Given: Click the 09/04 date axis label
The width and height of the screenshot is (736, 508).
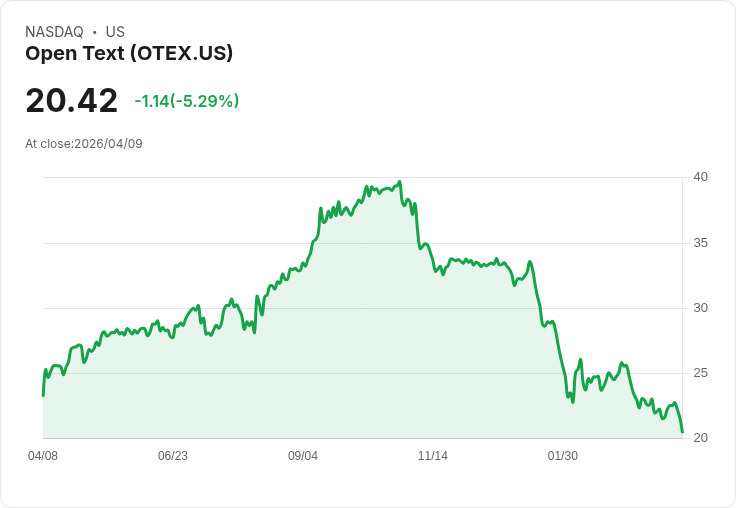Looking at the screenshot, I should [x=303, y=456].
